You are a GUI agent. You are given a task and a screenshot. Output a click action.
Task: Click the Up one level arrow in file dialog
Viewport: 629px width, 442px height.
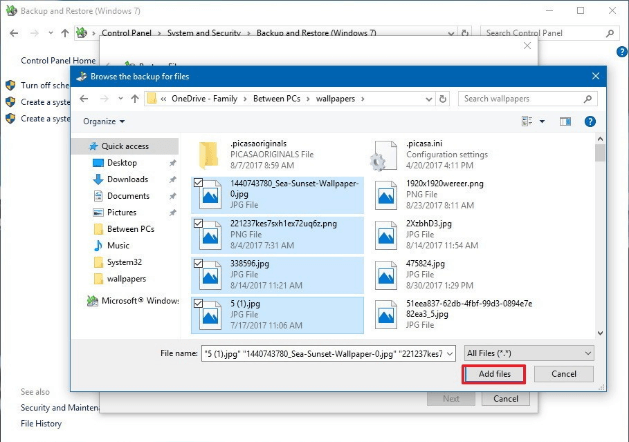pos(134,99)
